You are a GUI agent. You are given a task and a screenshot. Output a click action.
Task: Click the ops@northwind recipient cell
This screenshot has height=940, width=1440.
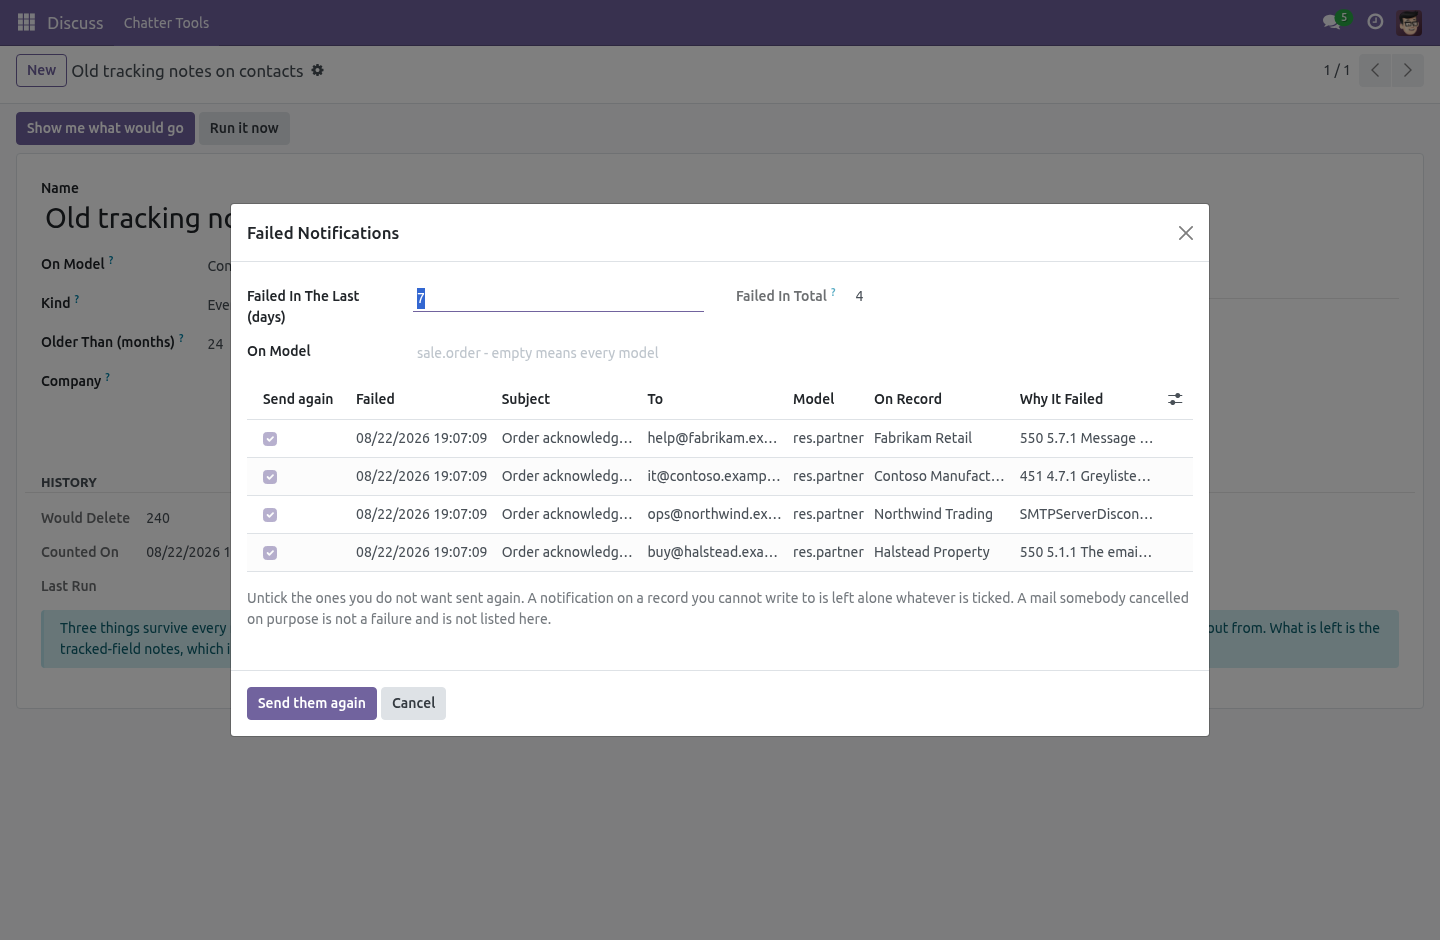pos(714,514)
